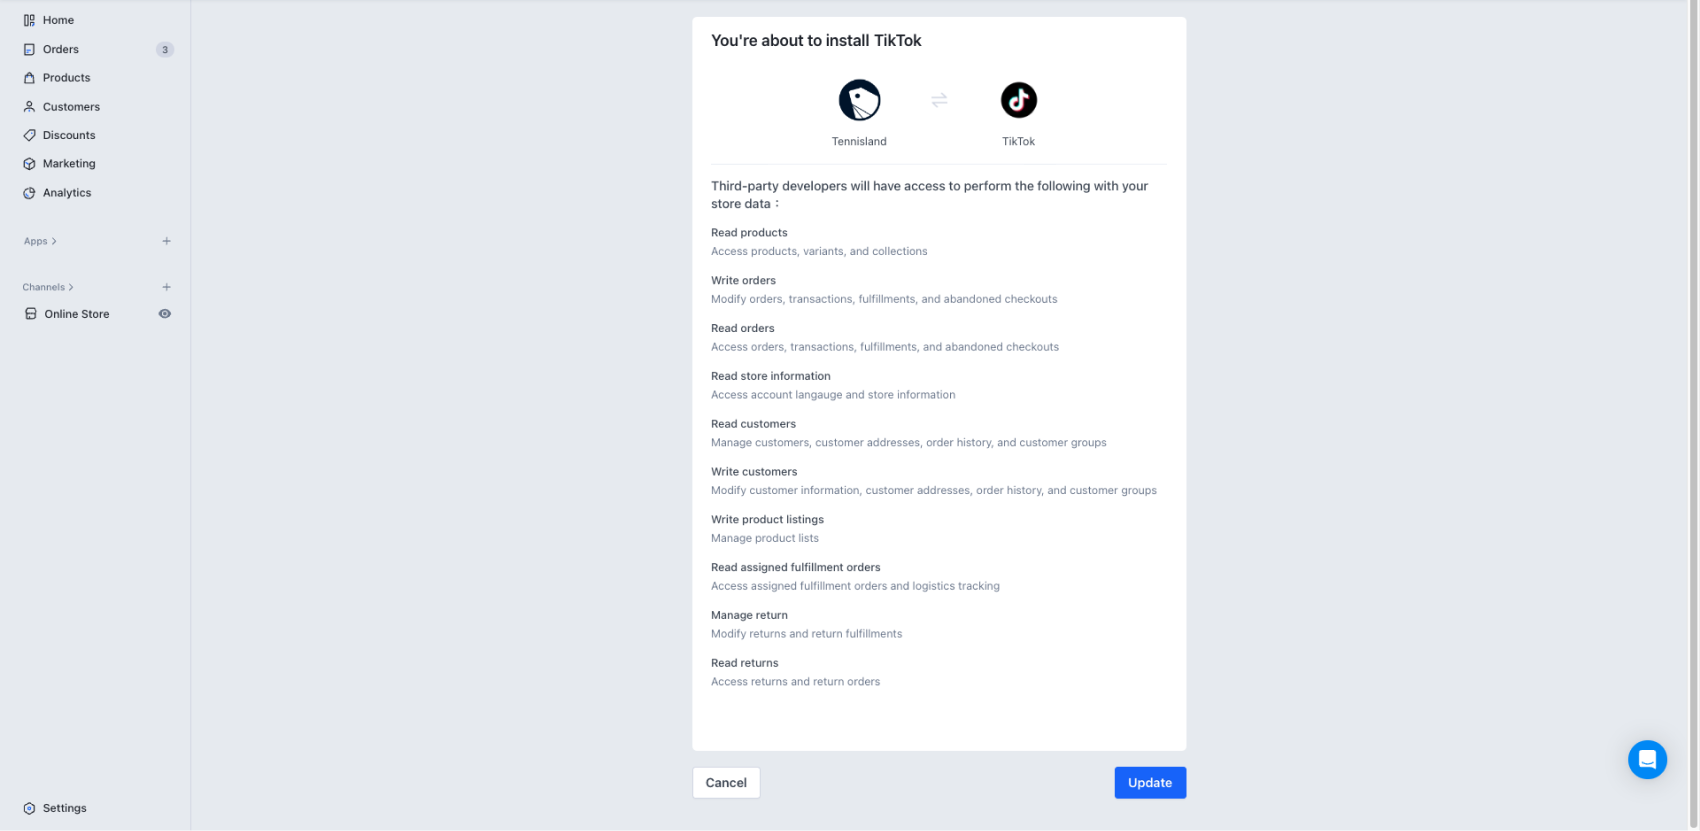The height and width of the screenshot is (831, 1700).
Task: Expand the Apps section chevron
Action: click(54, 241)
